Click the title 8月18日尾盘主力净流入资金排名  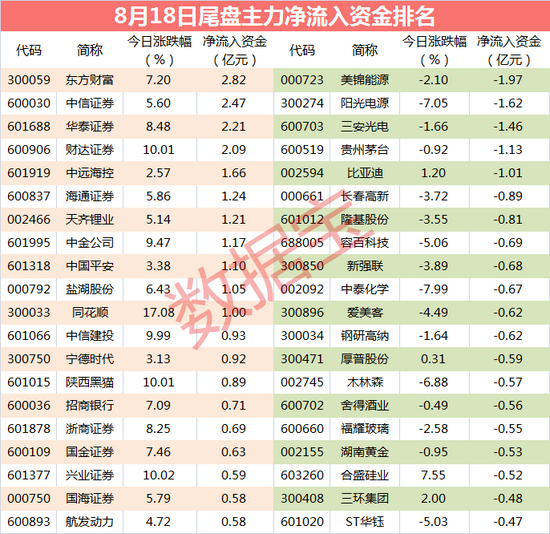pos(274,16)
